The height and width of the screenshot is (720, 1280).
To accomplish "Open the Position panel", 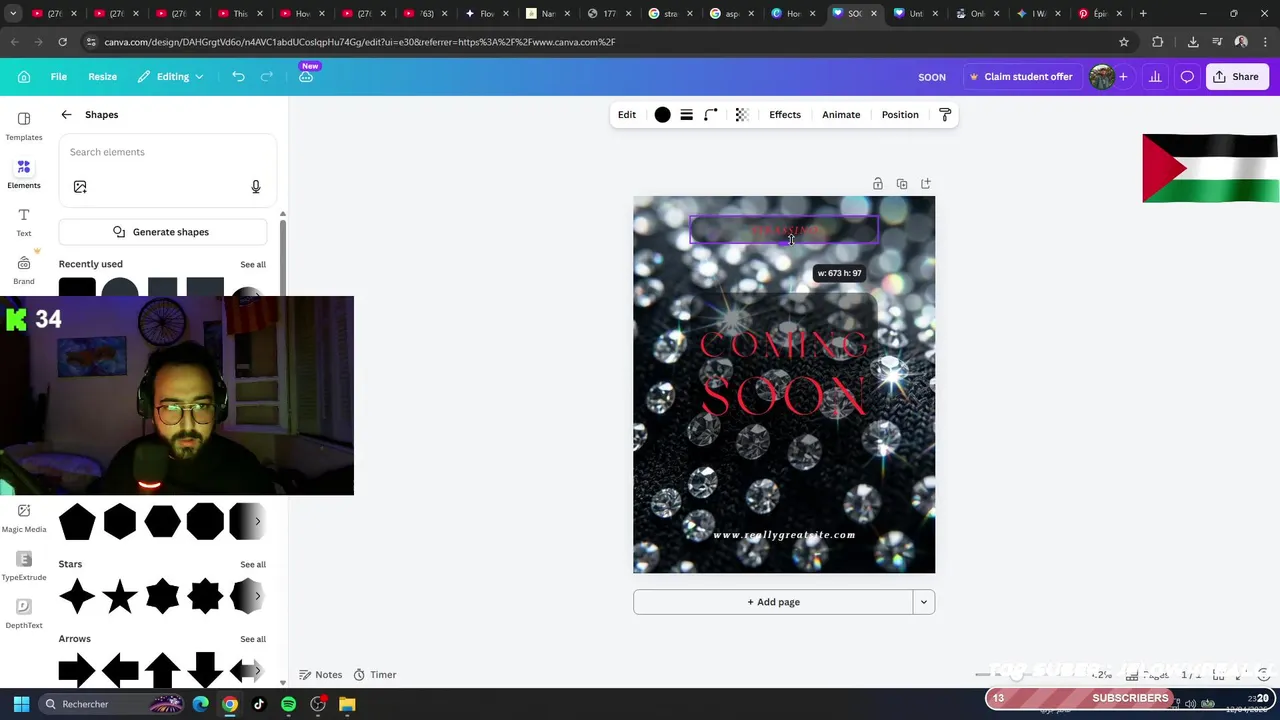I will (x=900, y=115).
